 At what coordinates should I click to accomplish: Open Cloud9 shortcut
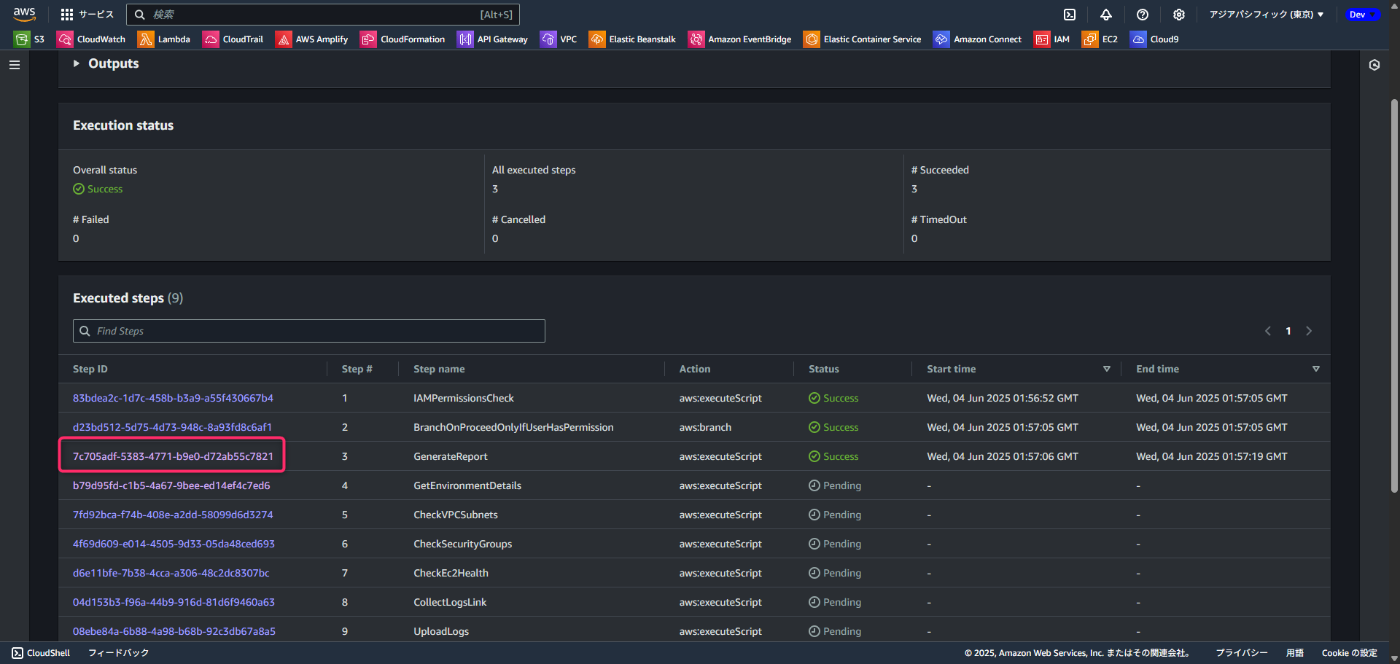tap(1154, 39)
